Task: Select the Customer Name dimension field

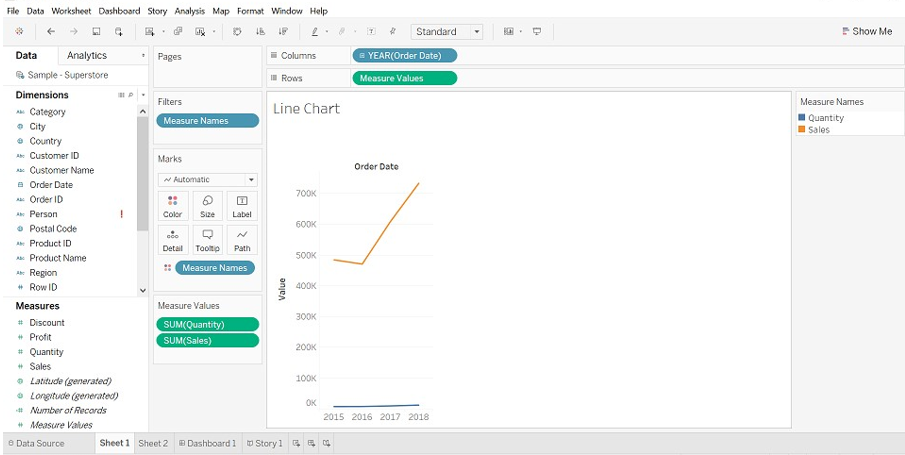Action: pos(62,170)
